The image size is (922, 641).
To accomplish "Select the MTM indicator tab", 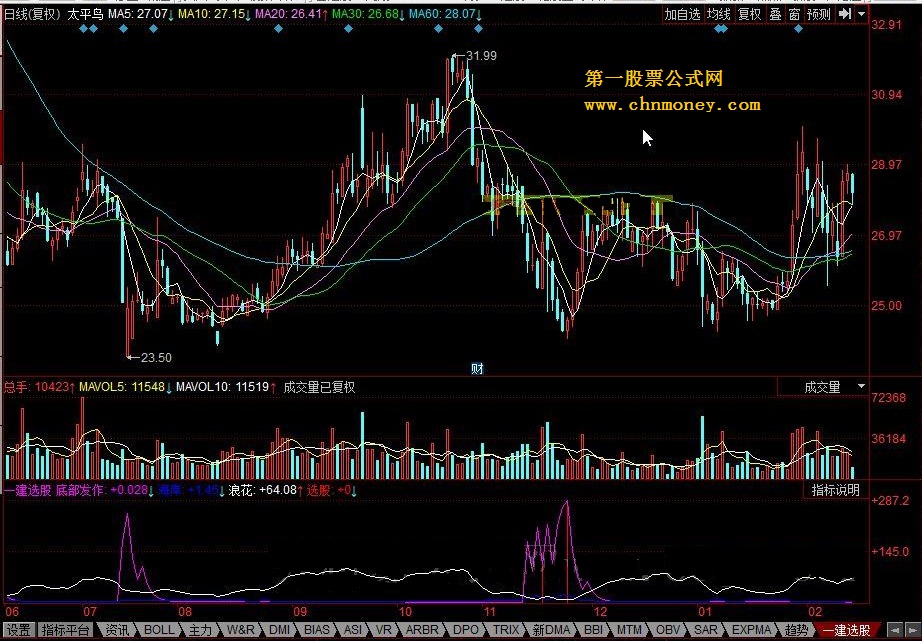I will click(629, 630).
